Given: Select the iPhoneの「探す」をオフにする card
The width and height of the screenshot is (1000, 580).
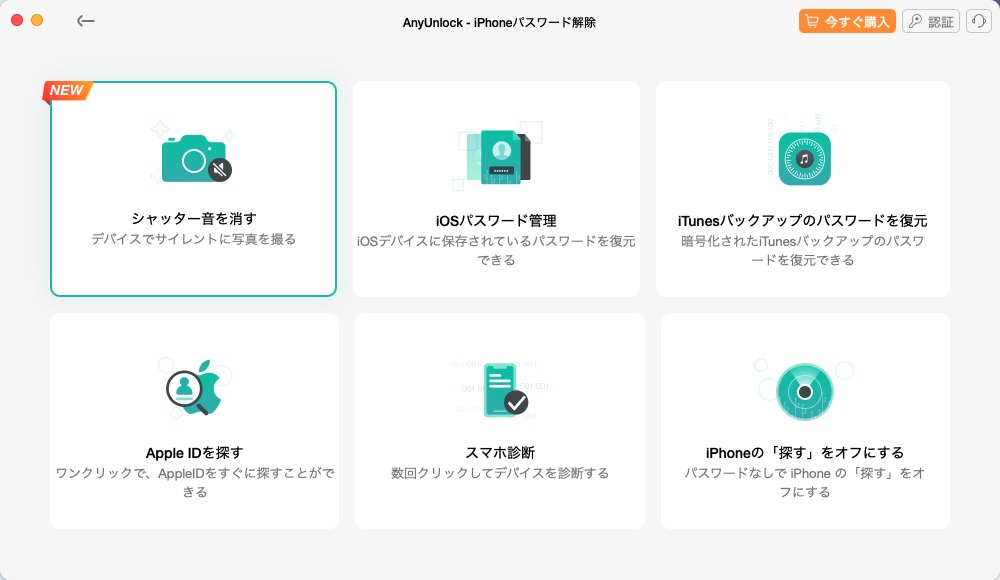Looking at the screenshot, I should 803,420.
